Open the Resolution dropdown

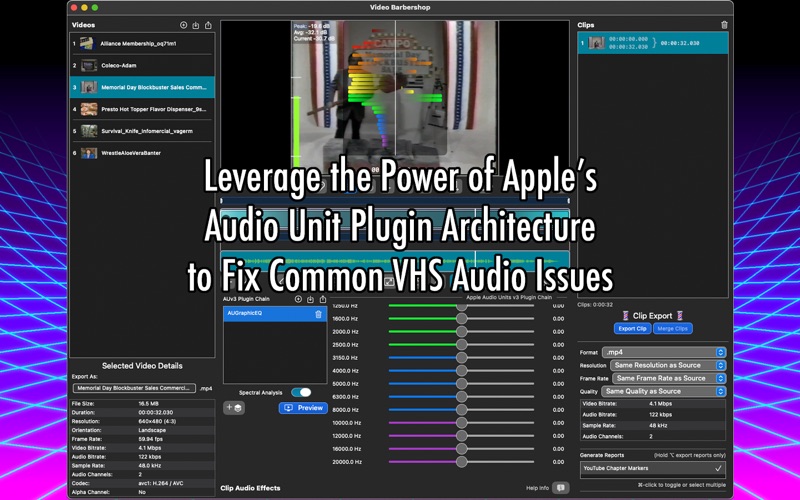pos(667,365)
